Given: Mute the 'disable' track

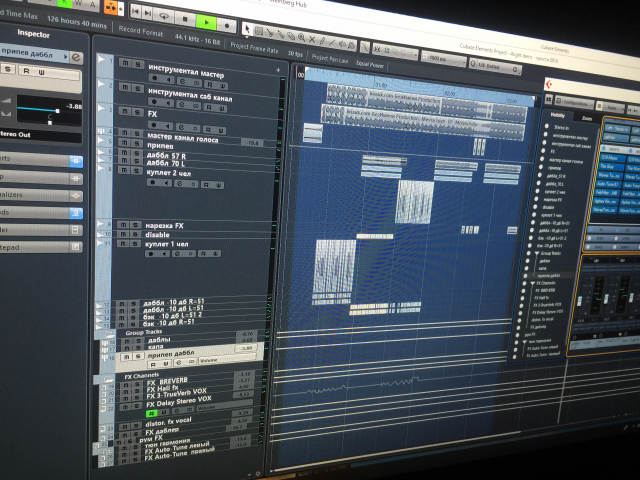Looking at the screenshot, I should (x=123, y=234).
